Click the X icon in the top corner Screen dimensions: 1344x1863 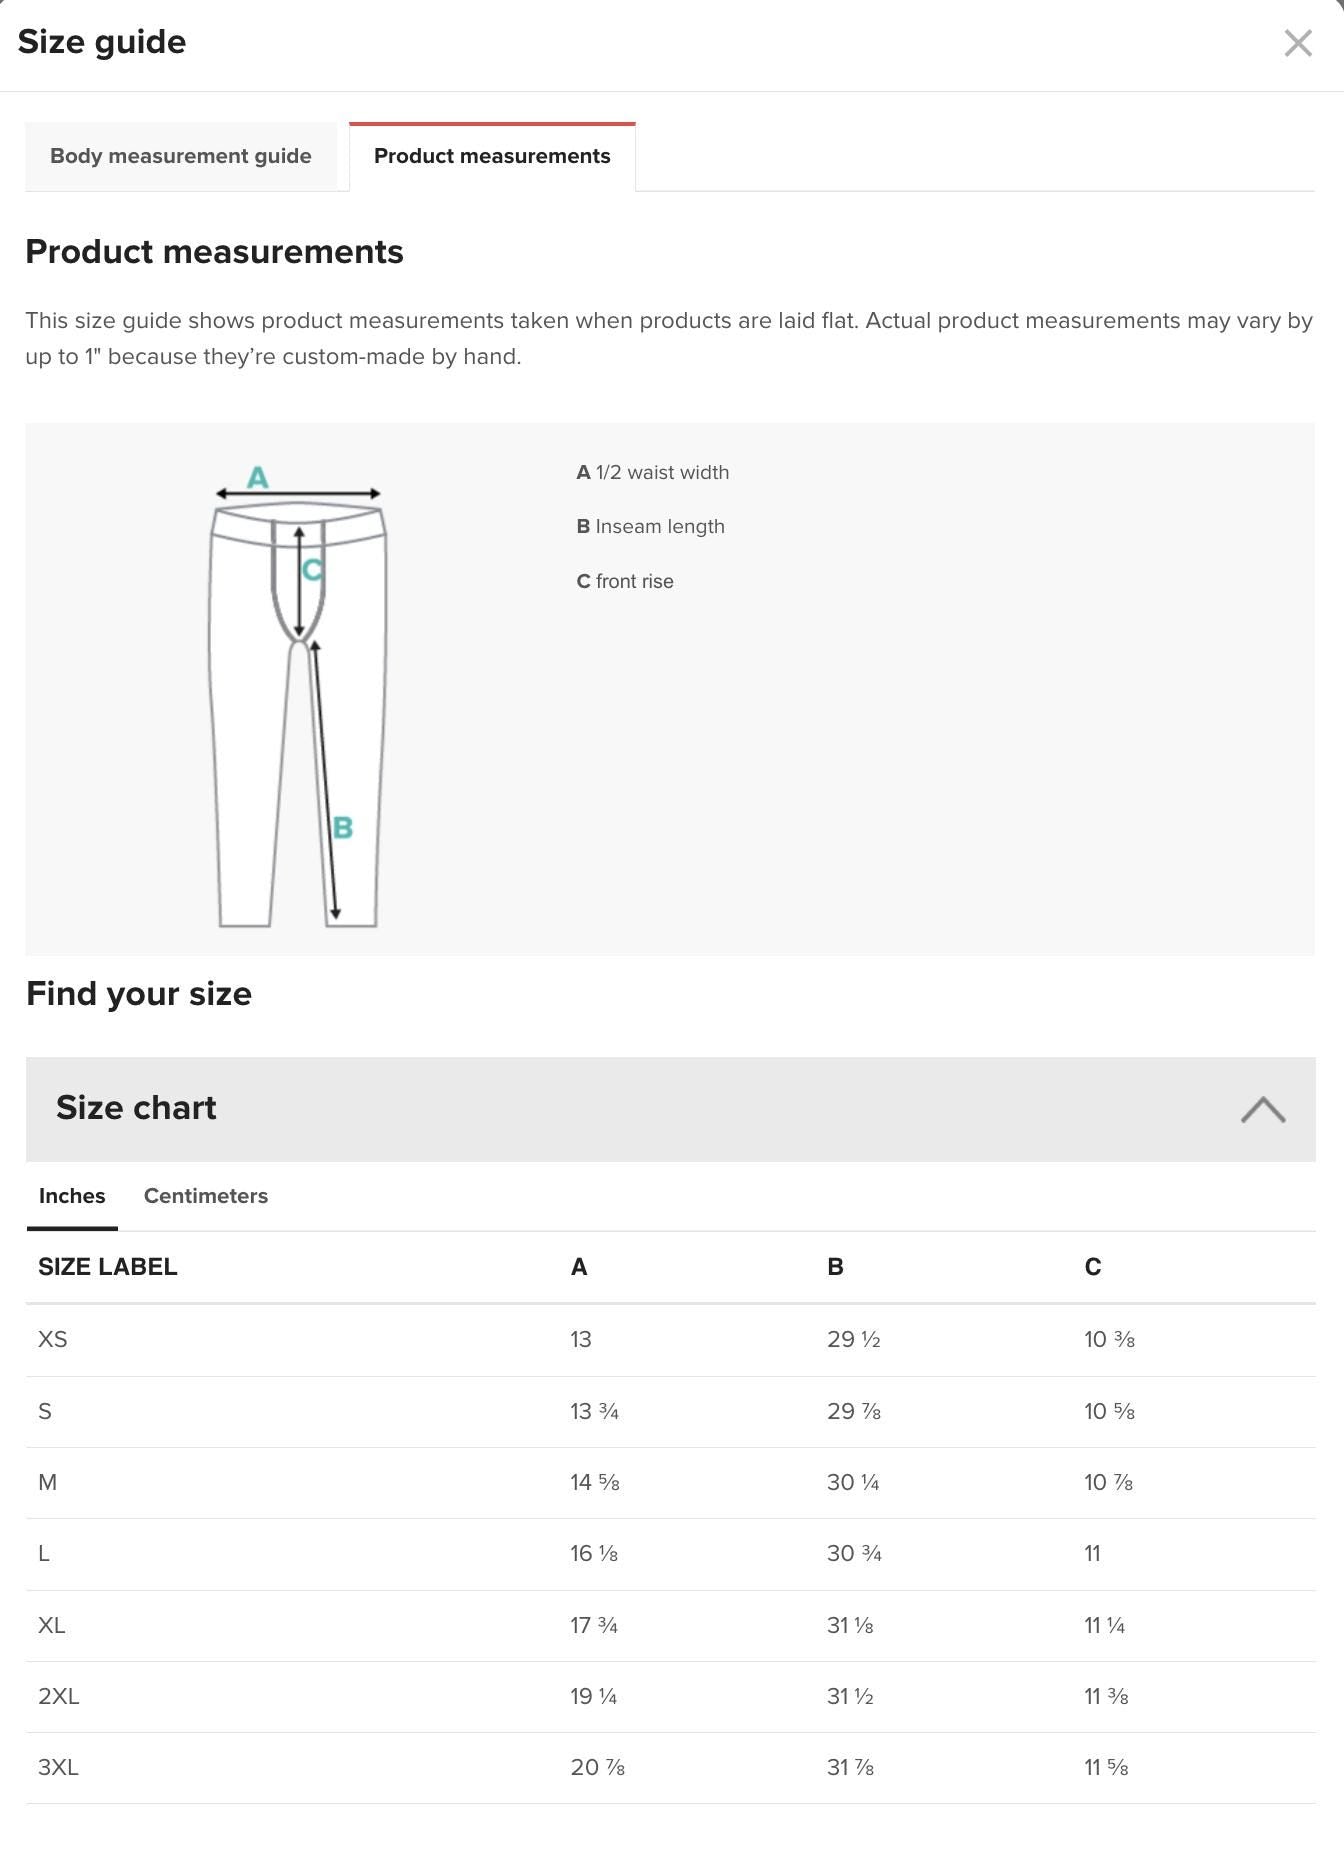tap(1297, 43)
